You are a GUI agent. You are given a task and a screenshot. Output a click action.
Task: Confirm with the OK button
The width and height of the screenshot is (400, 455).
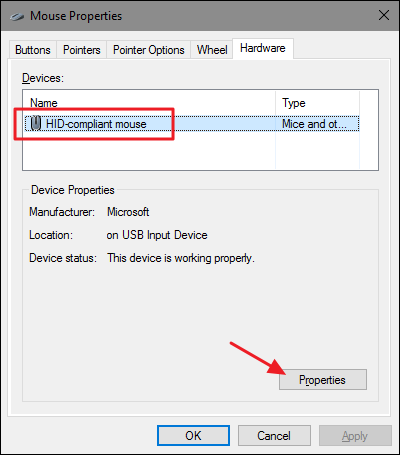coord(193,435)
